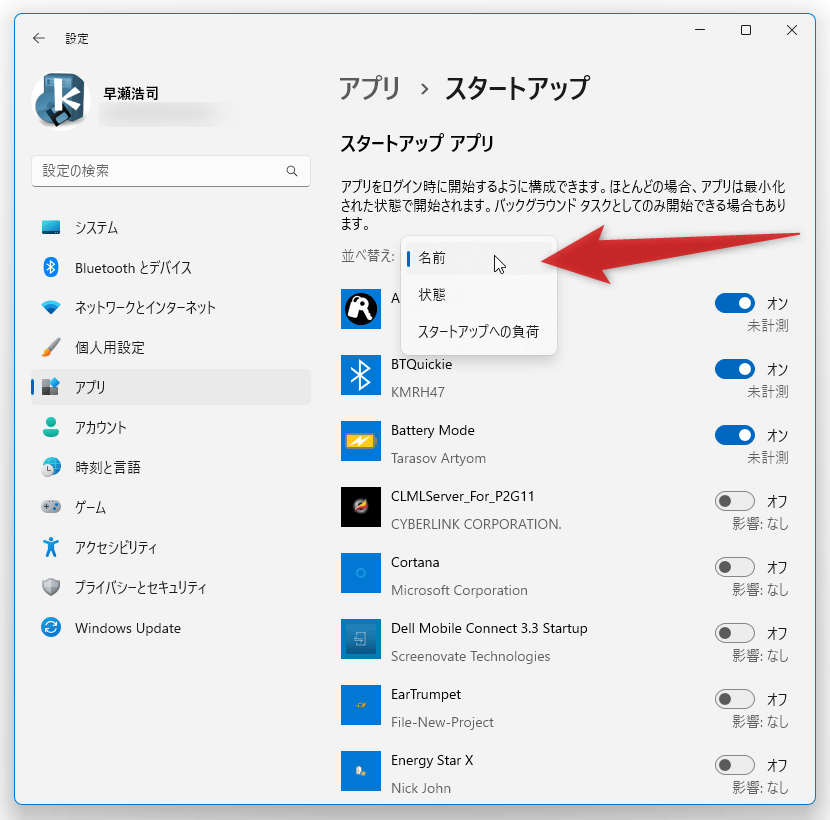This screenshot has width=830, height=820.
Task: Click Nick John publisher text
Action: 421,788
